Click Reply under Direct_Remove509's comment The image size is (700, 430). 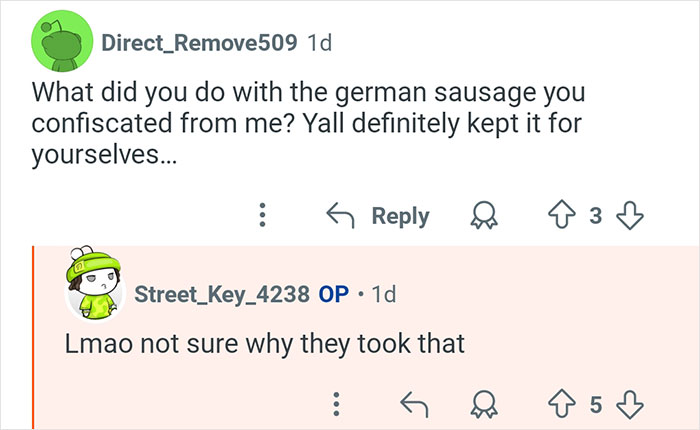pyautogui.click(x=379, y=215)
